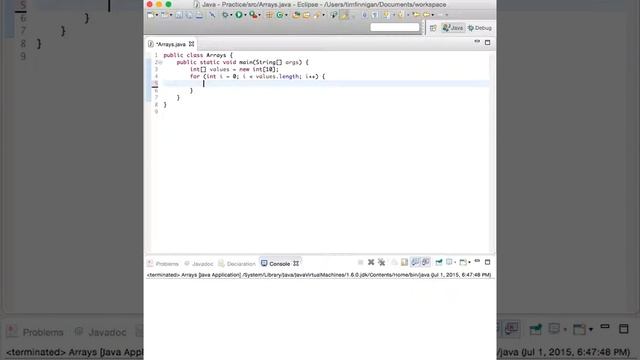Click the Save All toolbar icon
The image size is (640, 360).
coord(189,15)
